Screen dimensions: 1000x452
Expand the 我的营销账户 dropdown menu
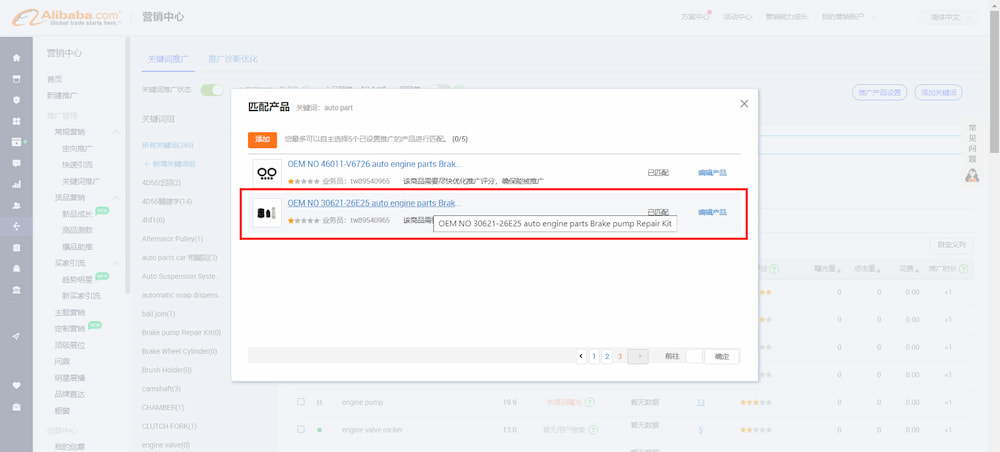click(849, 17)
